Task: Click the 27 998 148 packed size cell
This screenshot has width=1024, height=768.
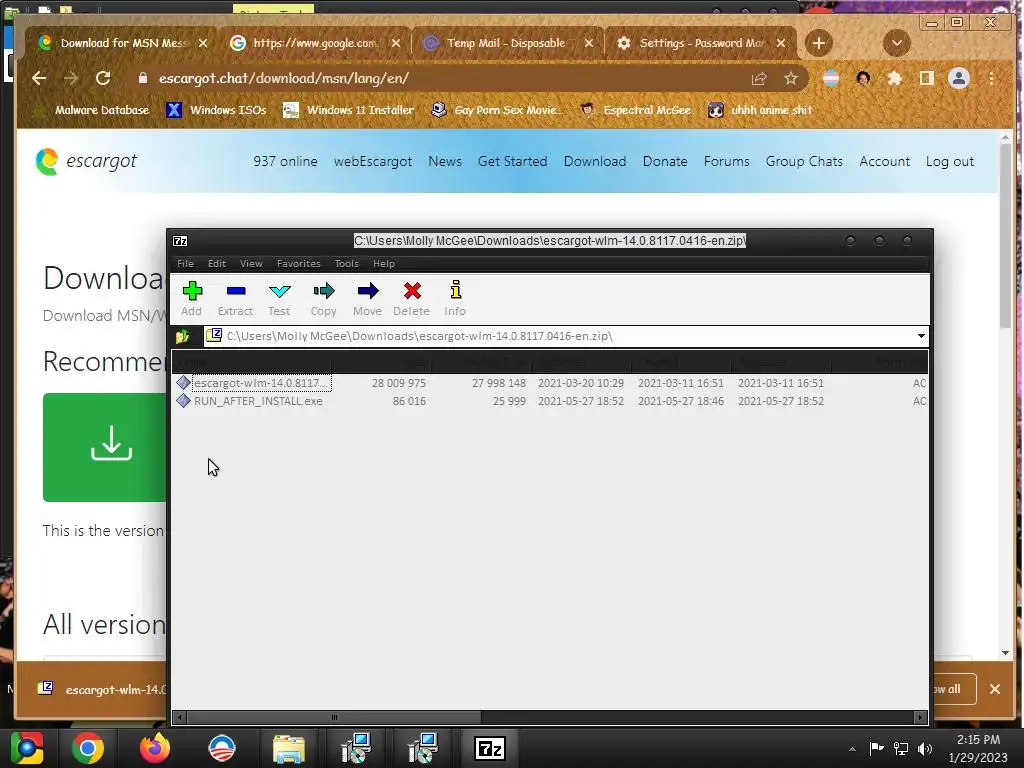Action: click(x=498, y=383)
